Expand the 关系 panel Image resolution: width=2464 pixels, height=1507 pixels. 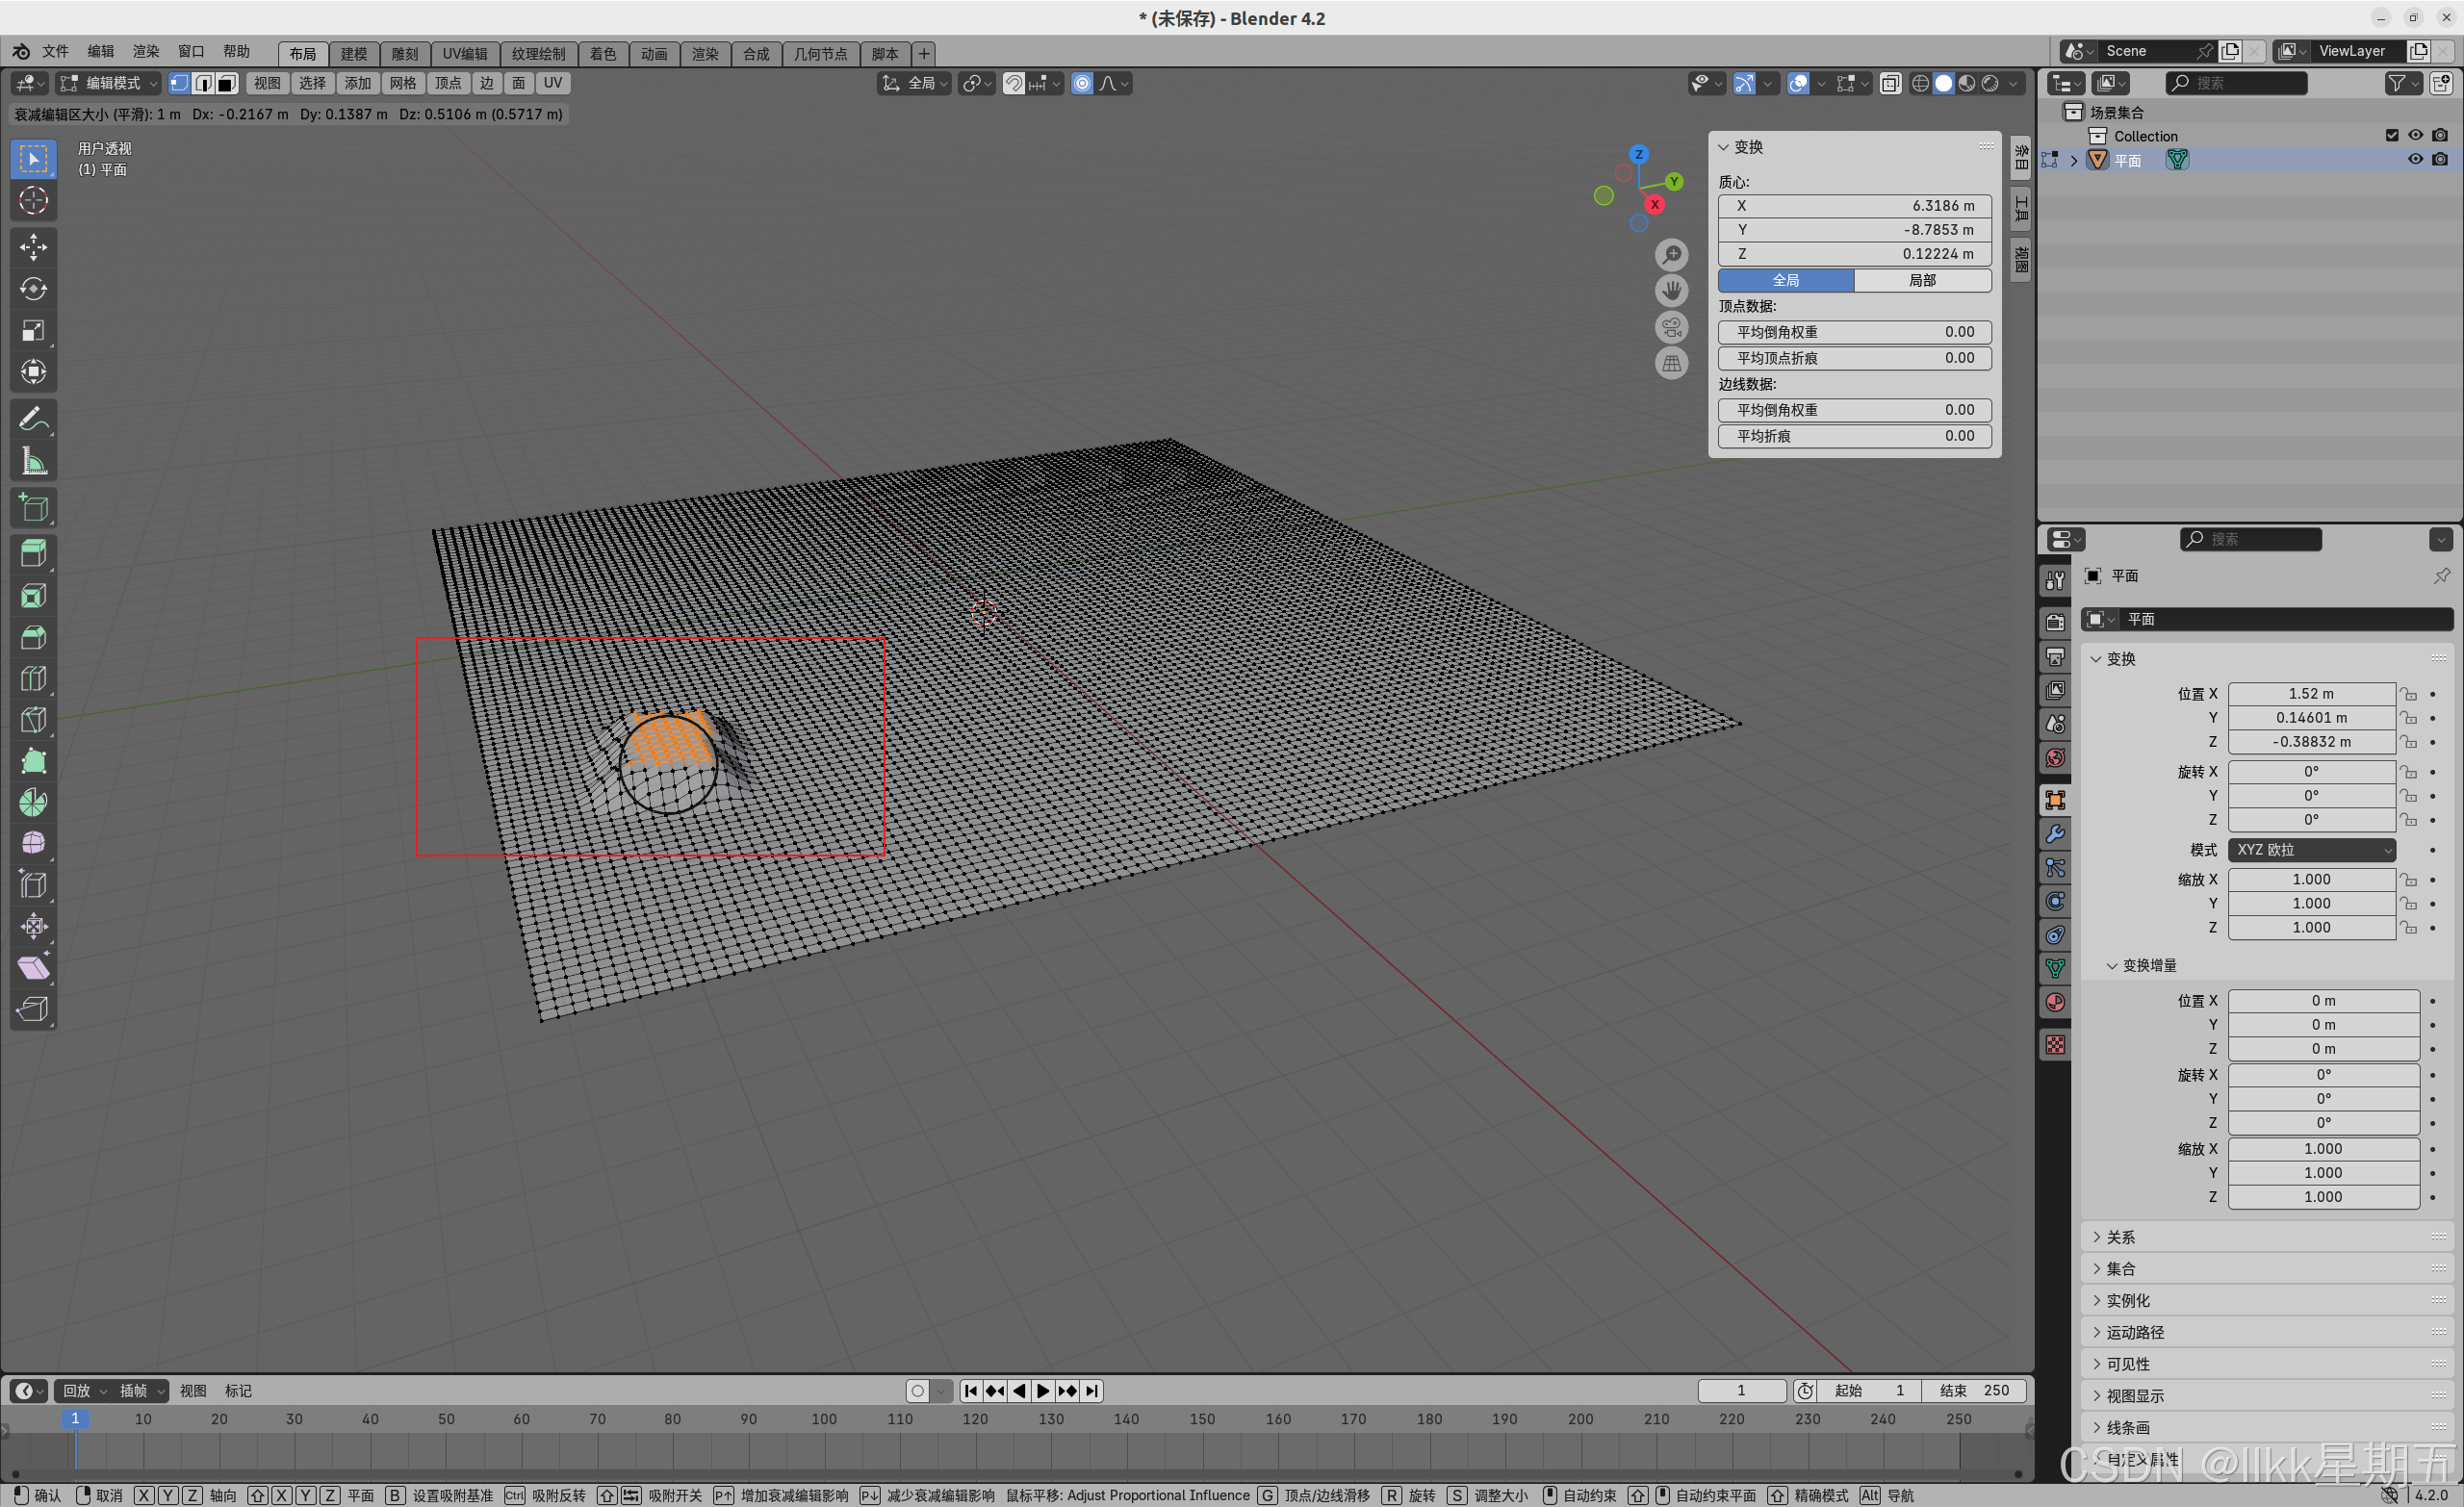[2120, 1237]
